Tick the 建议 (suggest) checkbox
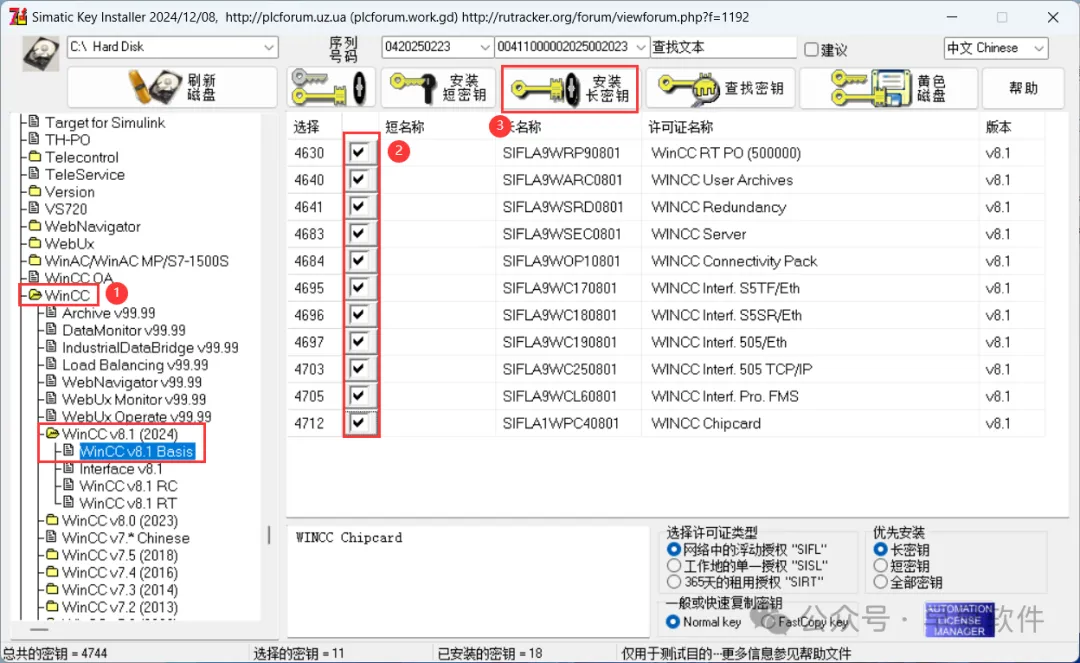The height and width of the screenshot is (663, 1080). 811,49
